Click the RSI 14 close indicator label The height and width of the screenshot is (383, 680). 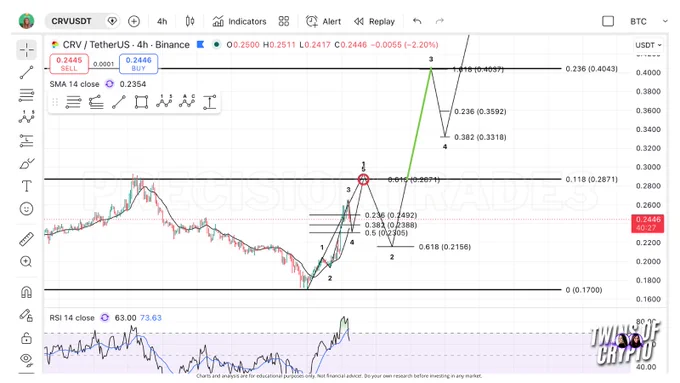pos(72,318)
